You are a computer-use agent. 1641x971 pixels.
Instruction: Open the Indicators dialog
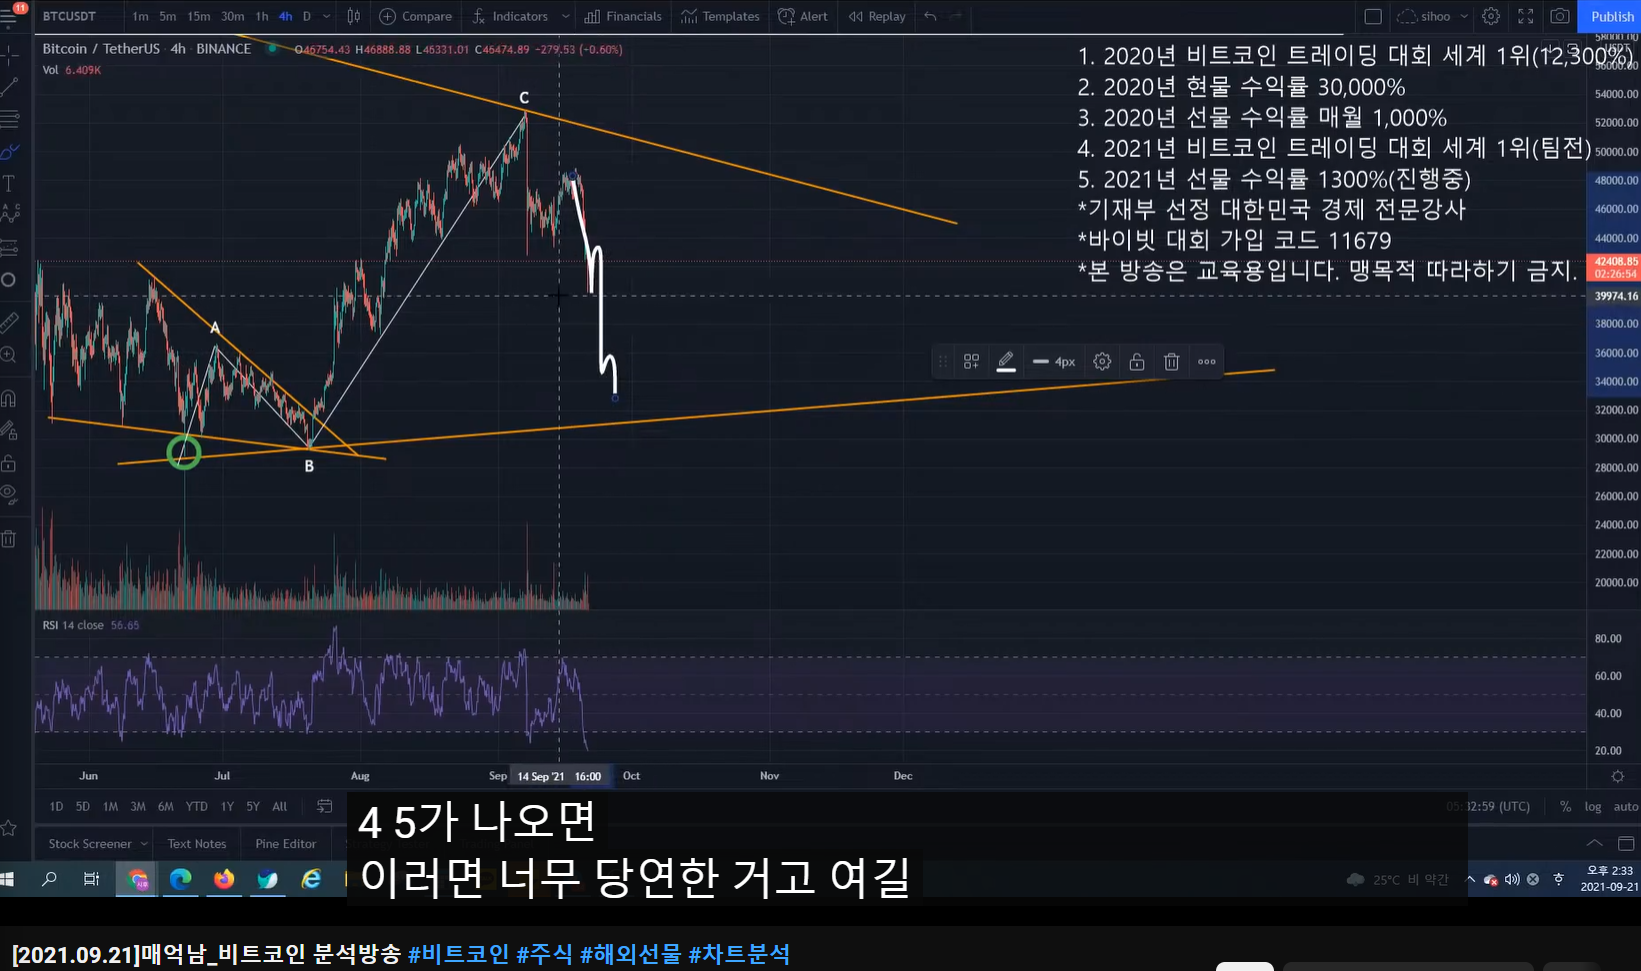coord(510,16)
